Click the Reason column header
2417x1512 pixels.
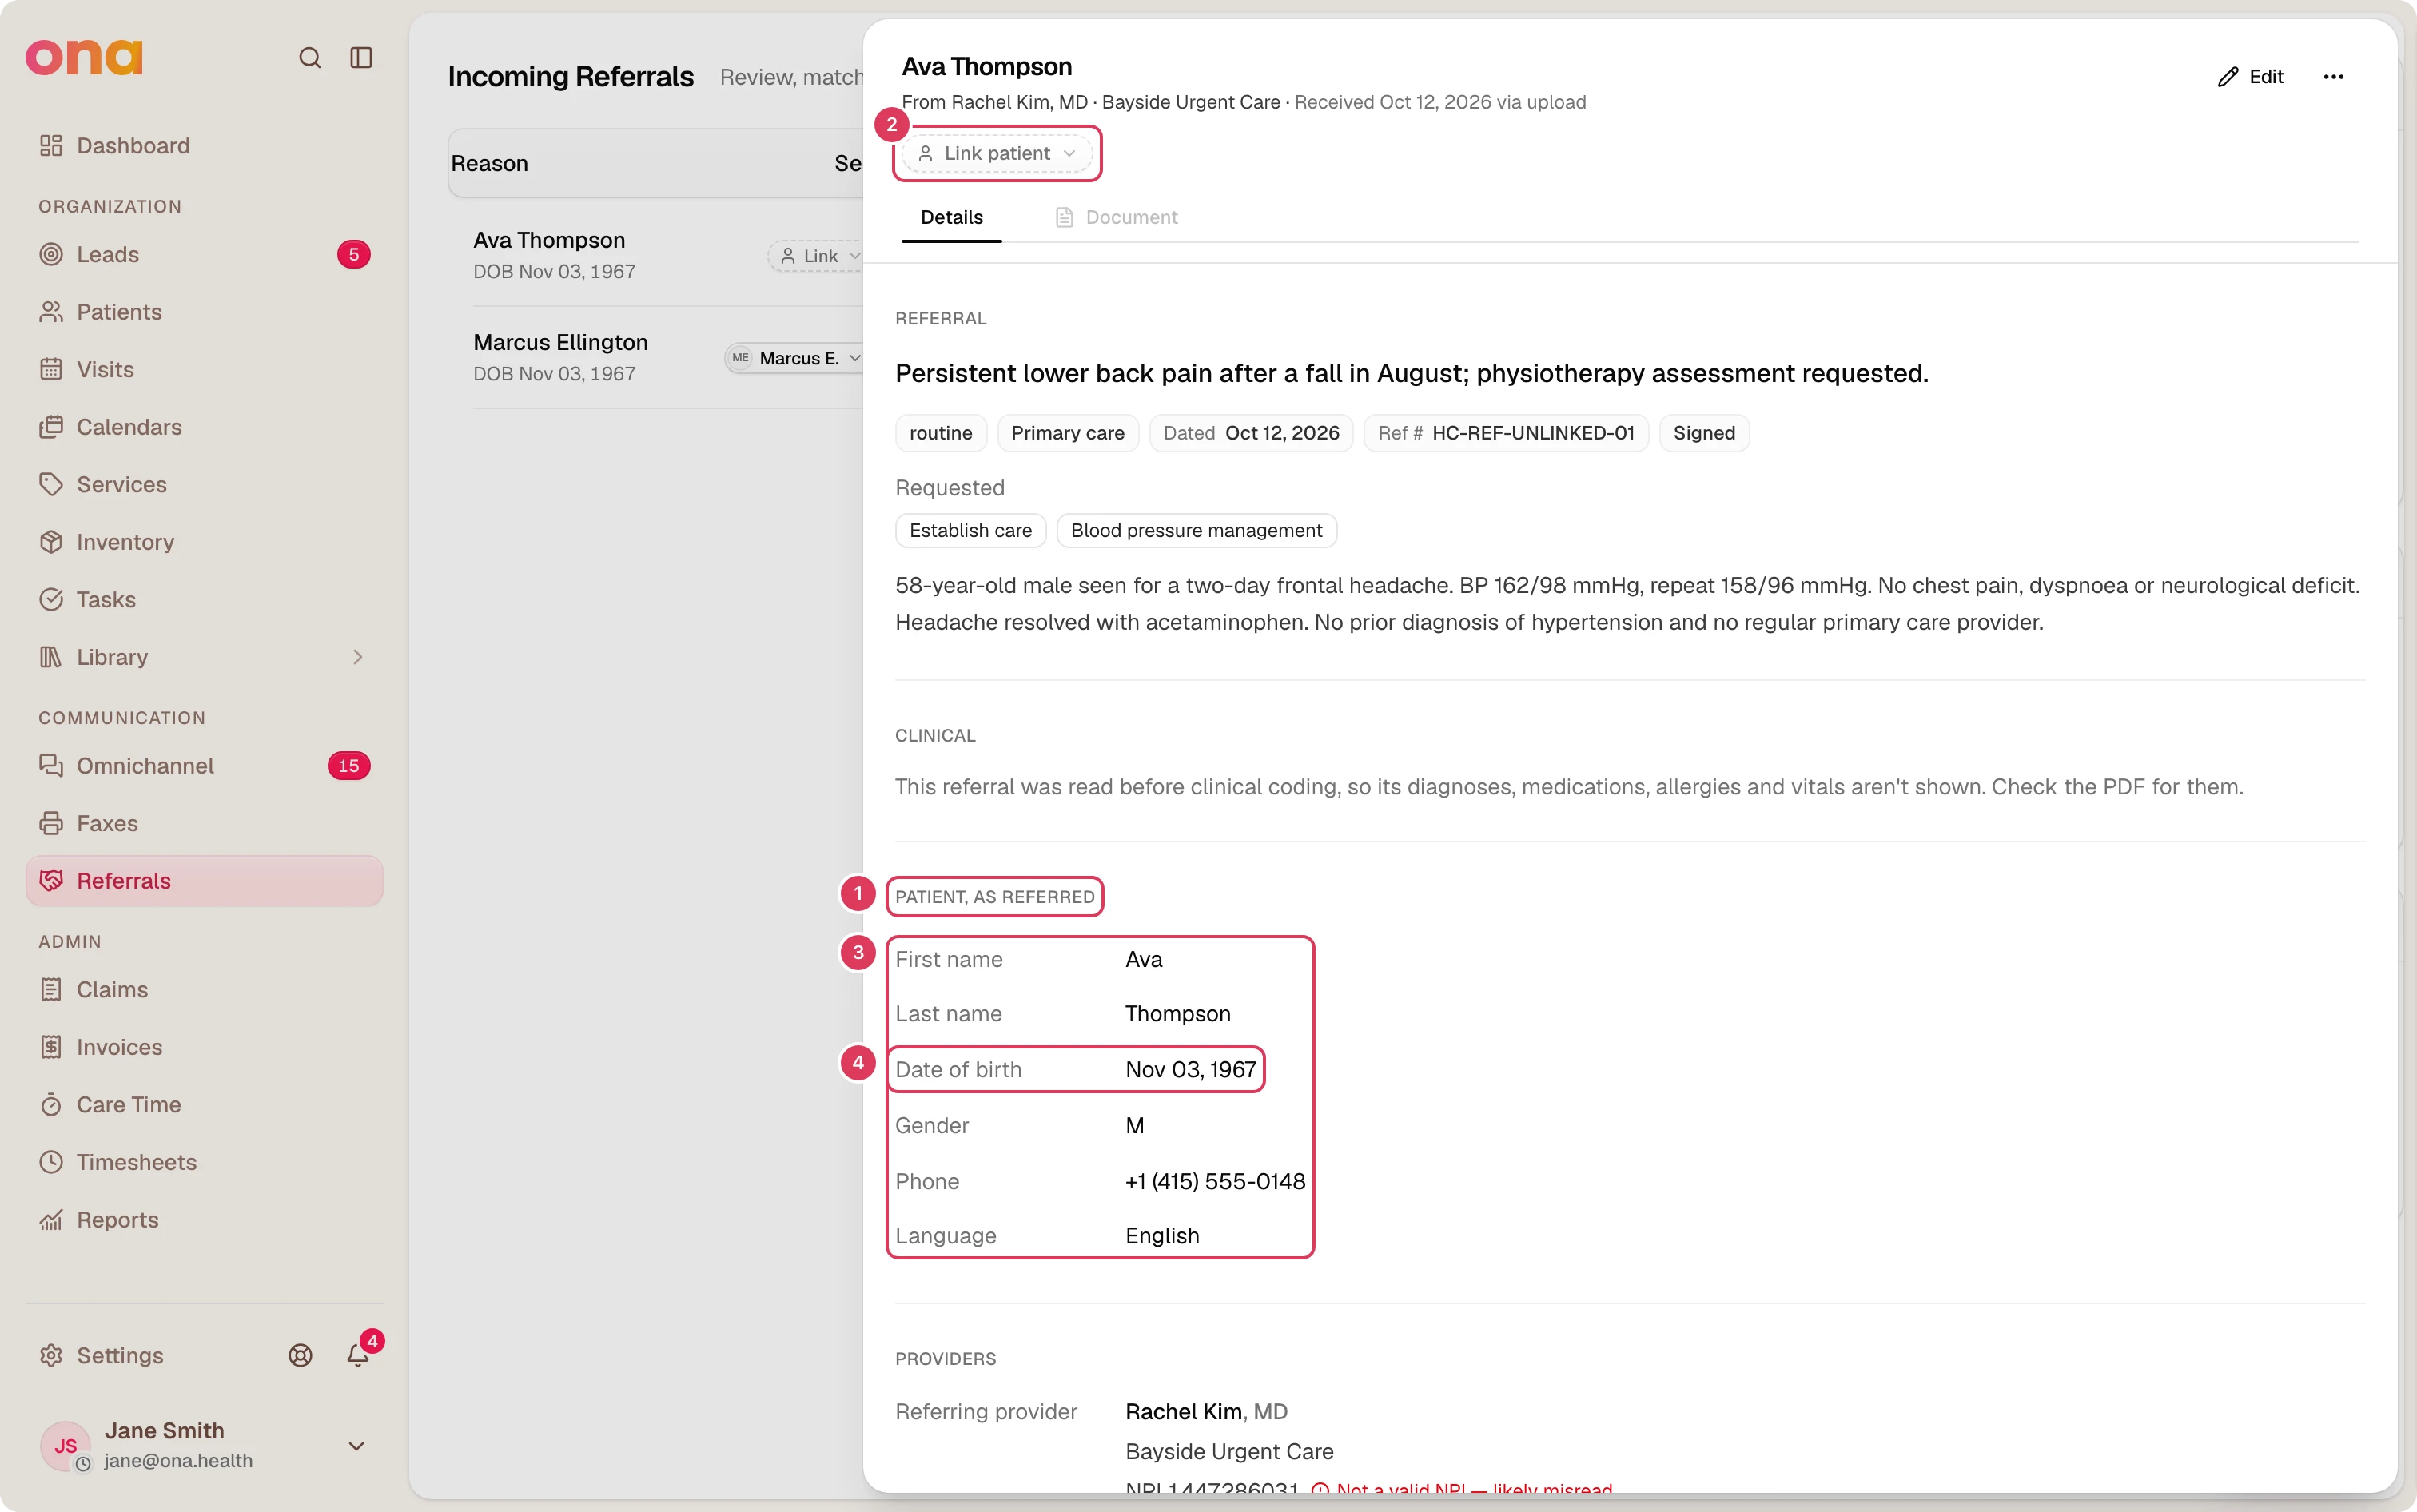[489, 164]
